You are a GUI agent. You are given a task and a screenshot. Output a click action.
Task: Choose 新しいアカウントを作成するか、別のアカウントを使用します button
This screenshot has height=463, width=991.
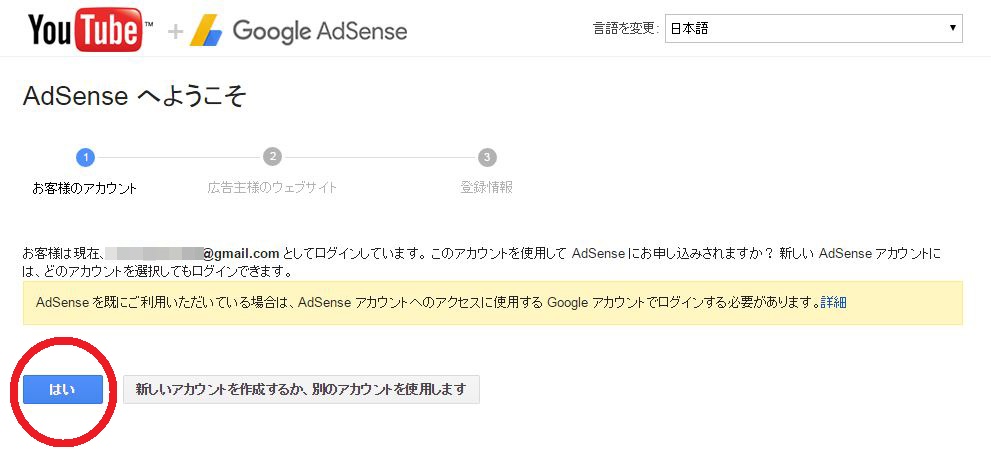click(301, 390)
